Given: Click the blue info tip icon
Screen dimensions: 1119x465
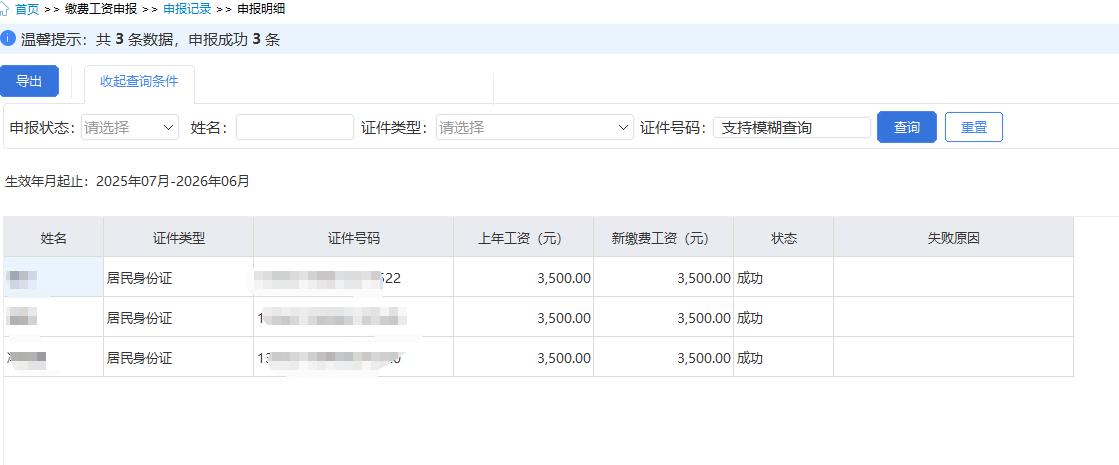Looking at the screenshot, I should (x=8, y=39).
